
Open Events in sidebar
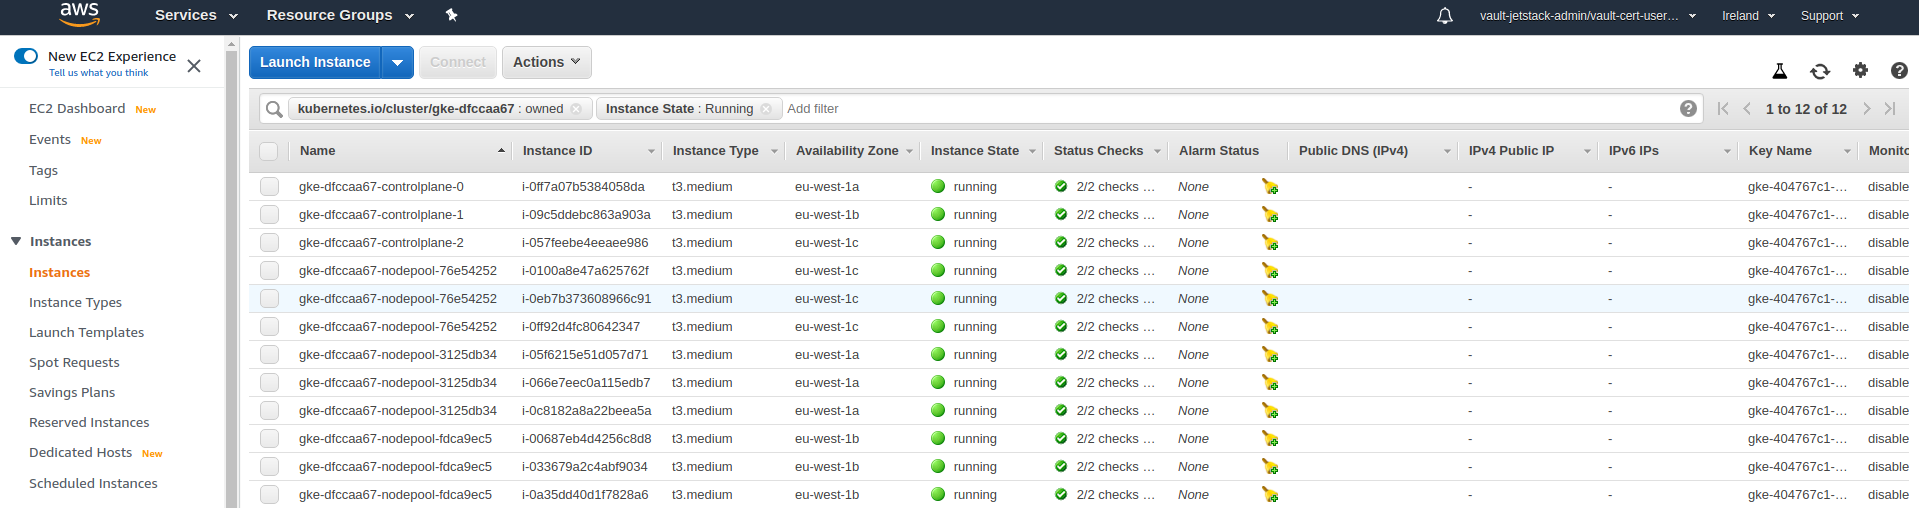(50, 139)
